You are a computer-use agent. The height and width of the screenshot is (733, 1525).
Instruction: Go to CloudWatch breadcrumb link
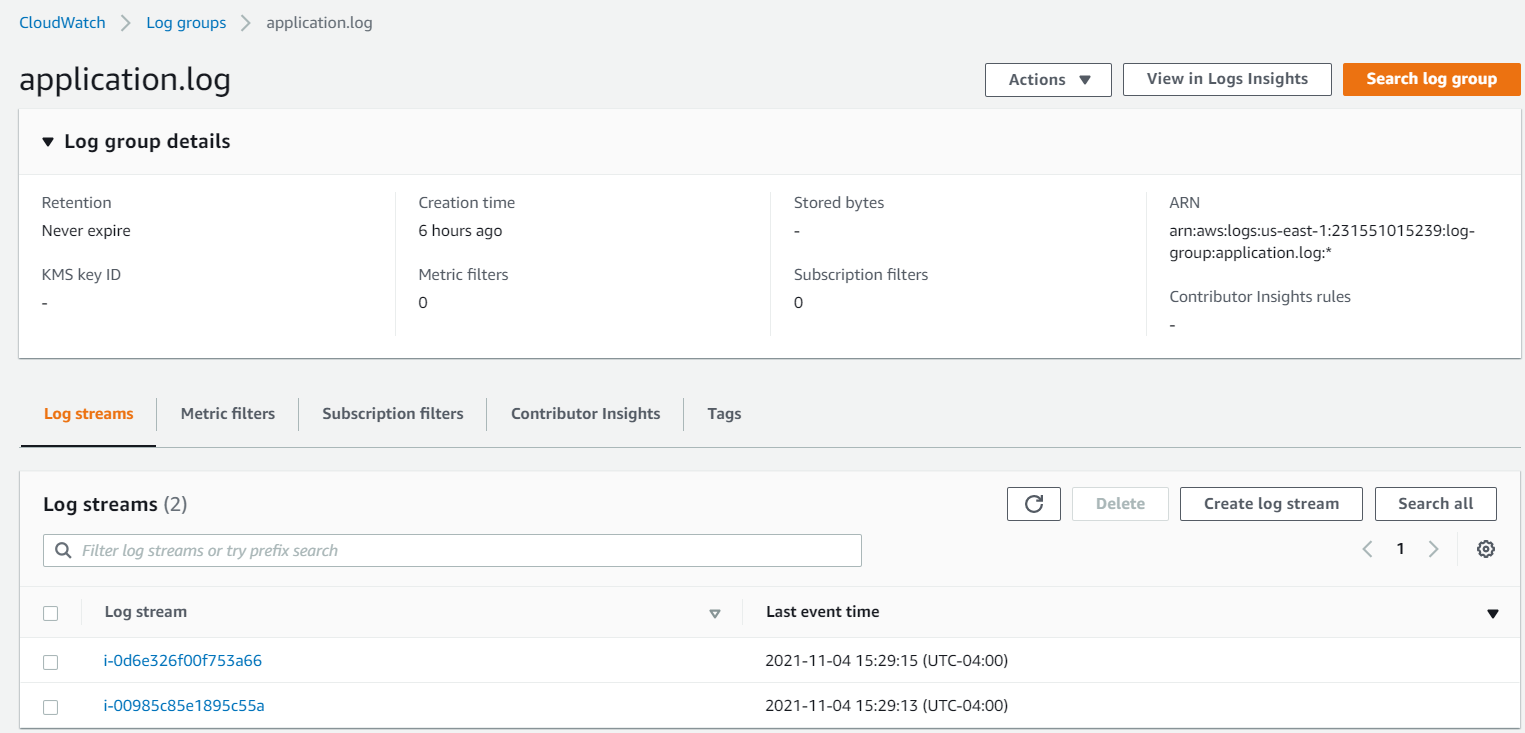point(62,22)
